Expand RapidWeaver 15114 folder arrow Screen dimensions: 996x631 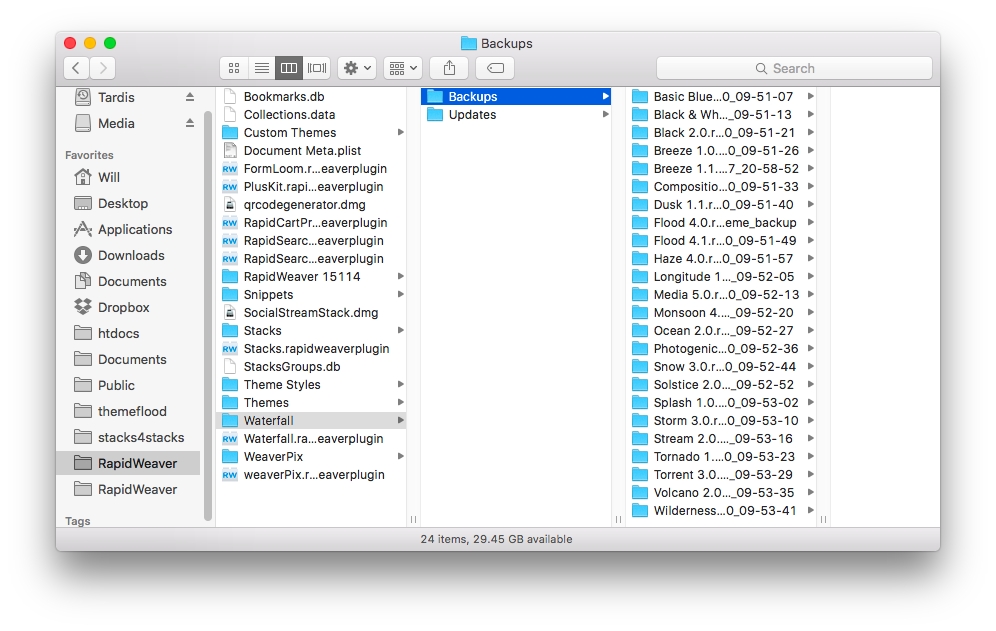[x=400, y=276]
